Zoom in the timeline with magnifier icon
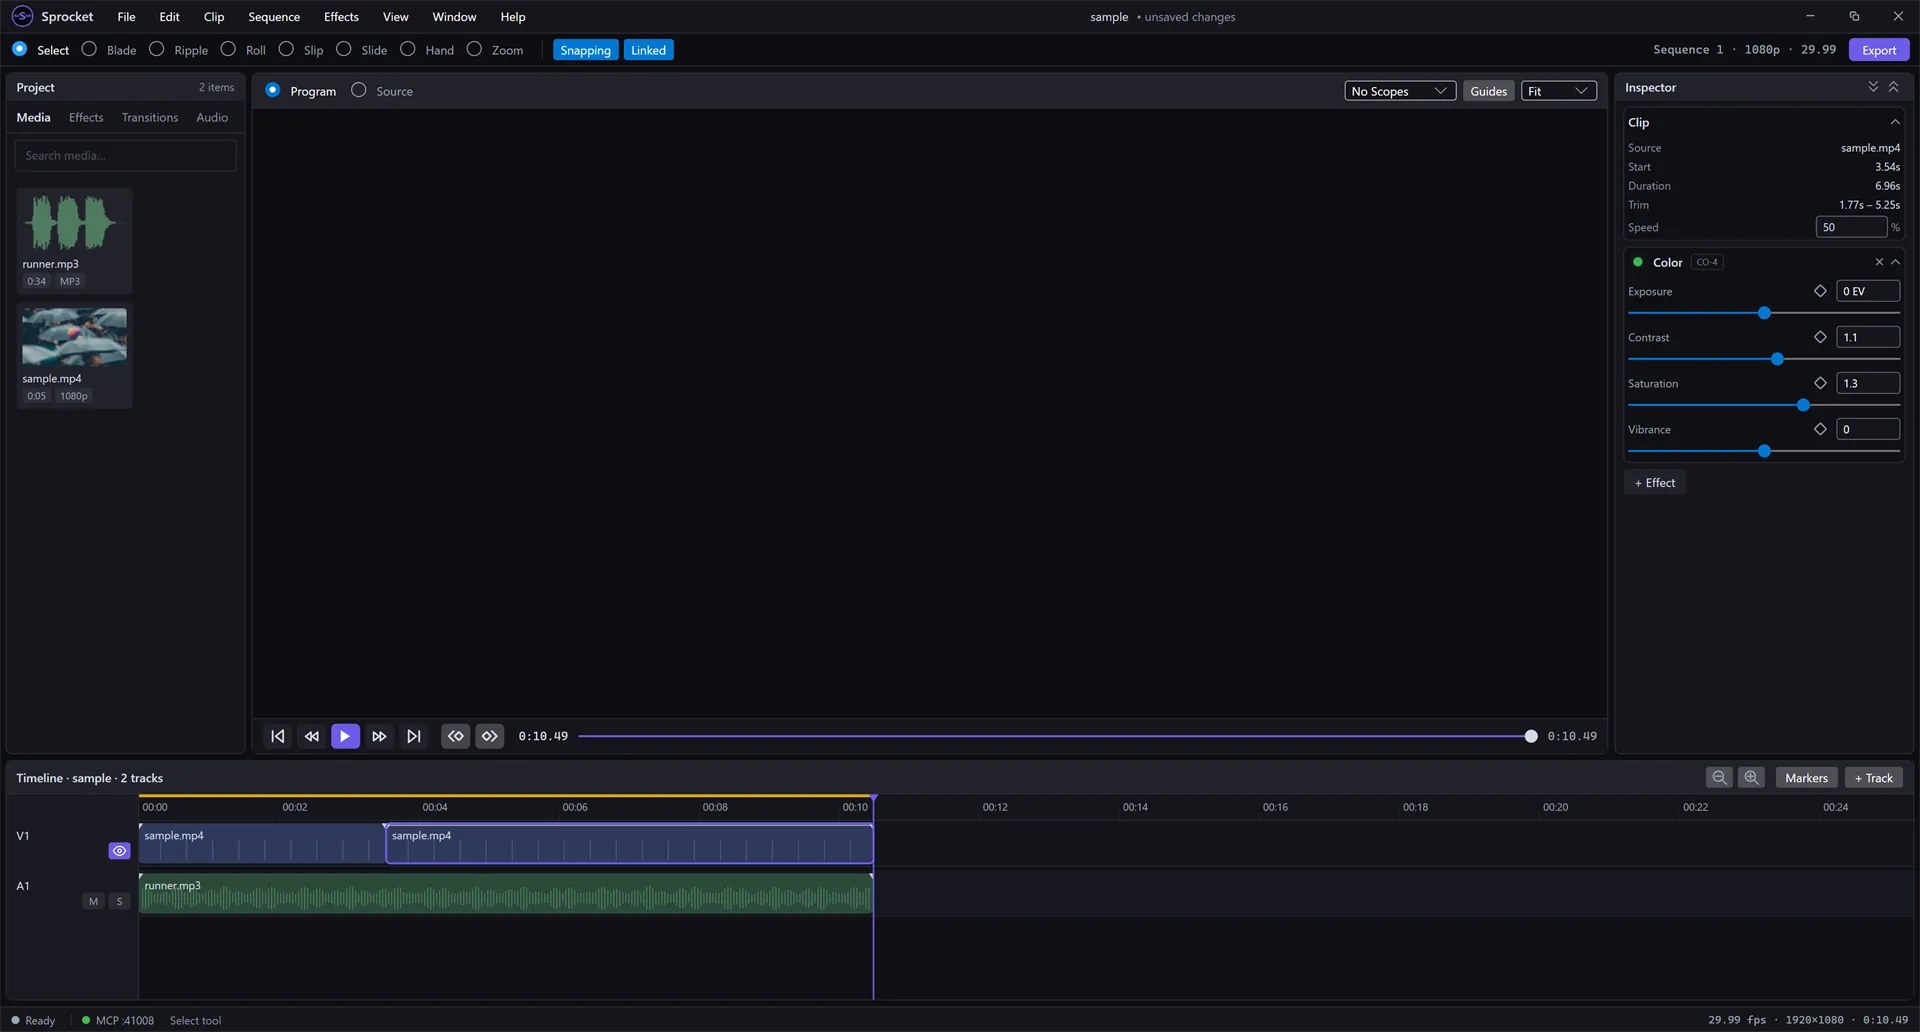Screen dimensions: 1920x1032 tap(1751, 778)
